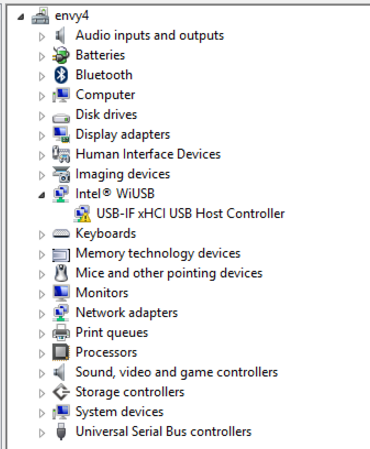Click the Imaging devices camera icon
The height and width of the screenshot is (449, 370).
[x=61, y=174]
